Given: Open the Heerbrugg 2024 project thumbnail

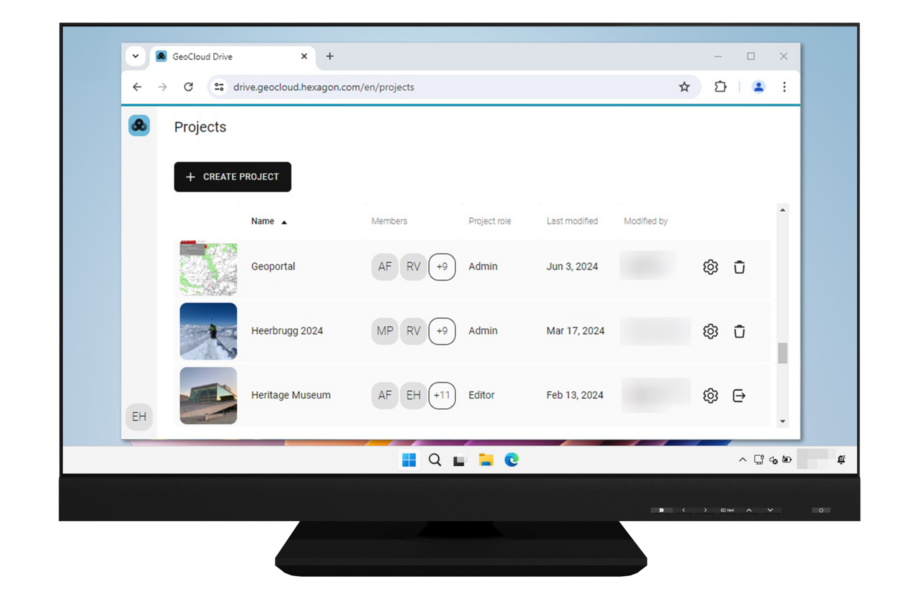Looking at the screenshot, I should pyautogui.click(x=208, y=331).
